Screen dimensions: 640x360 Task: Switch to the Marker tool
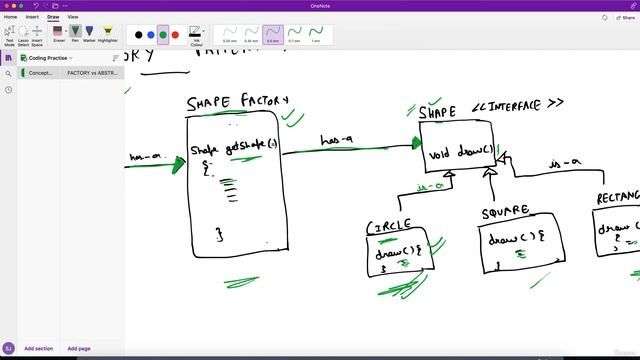[89, 34]
